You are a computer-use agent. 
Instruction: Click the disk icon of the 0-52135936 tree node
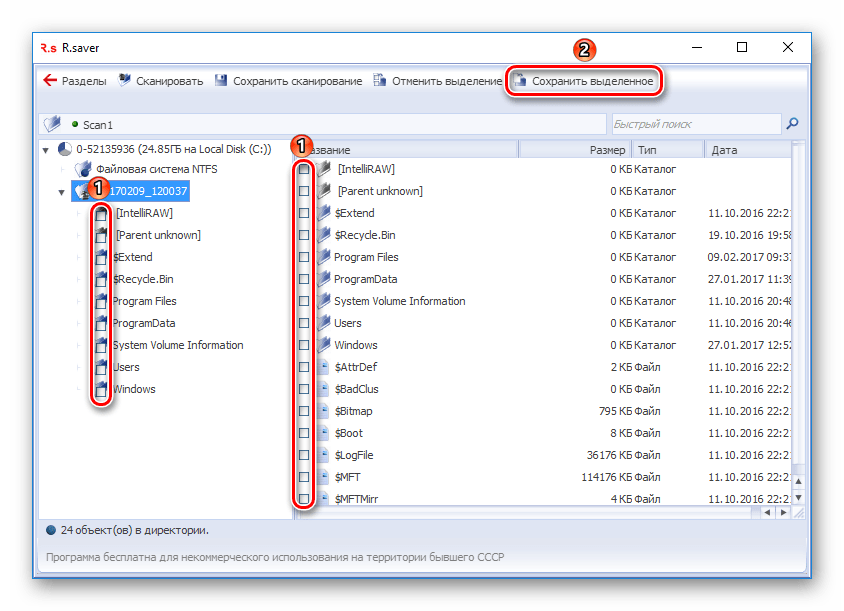pos(65,149)
